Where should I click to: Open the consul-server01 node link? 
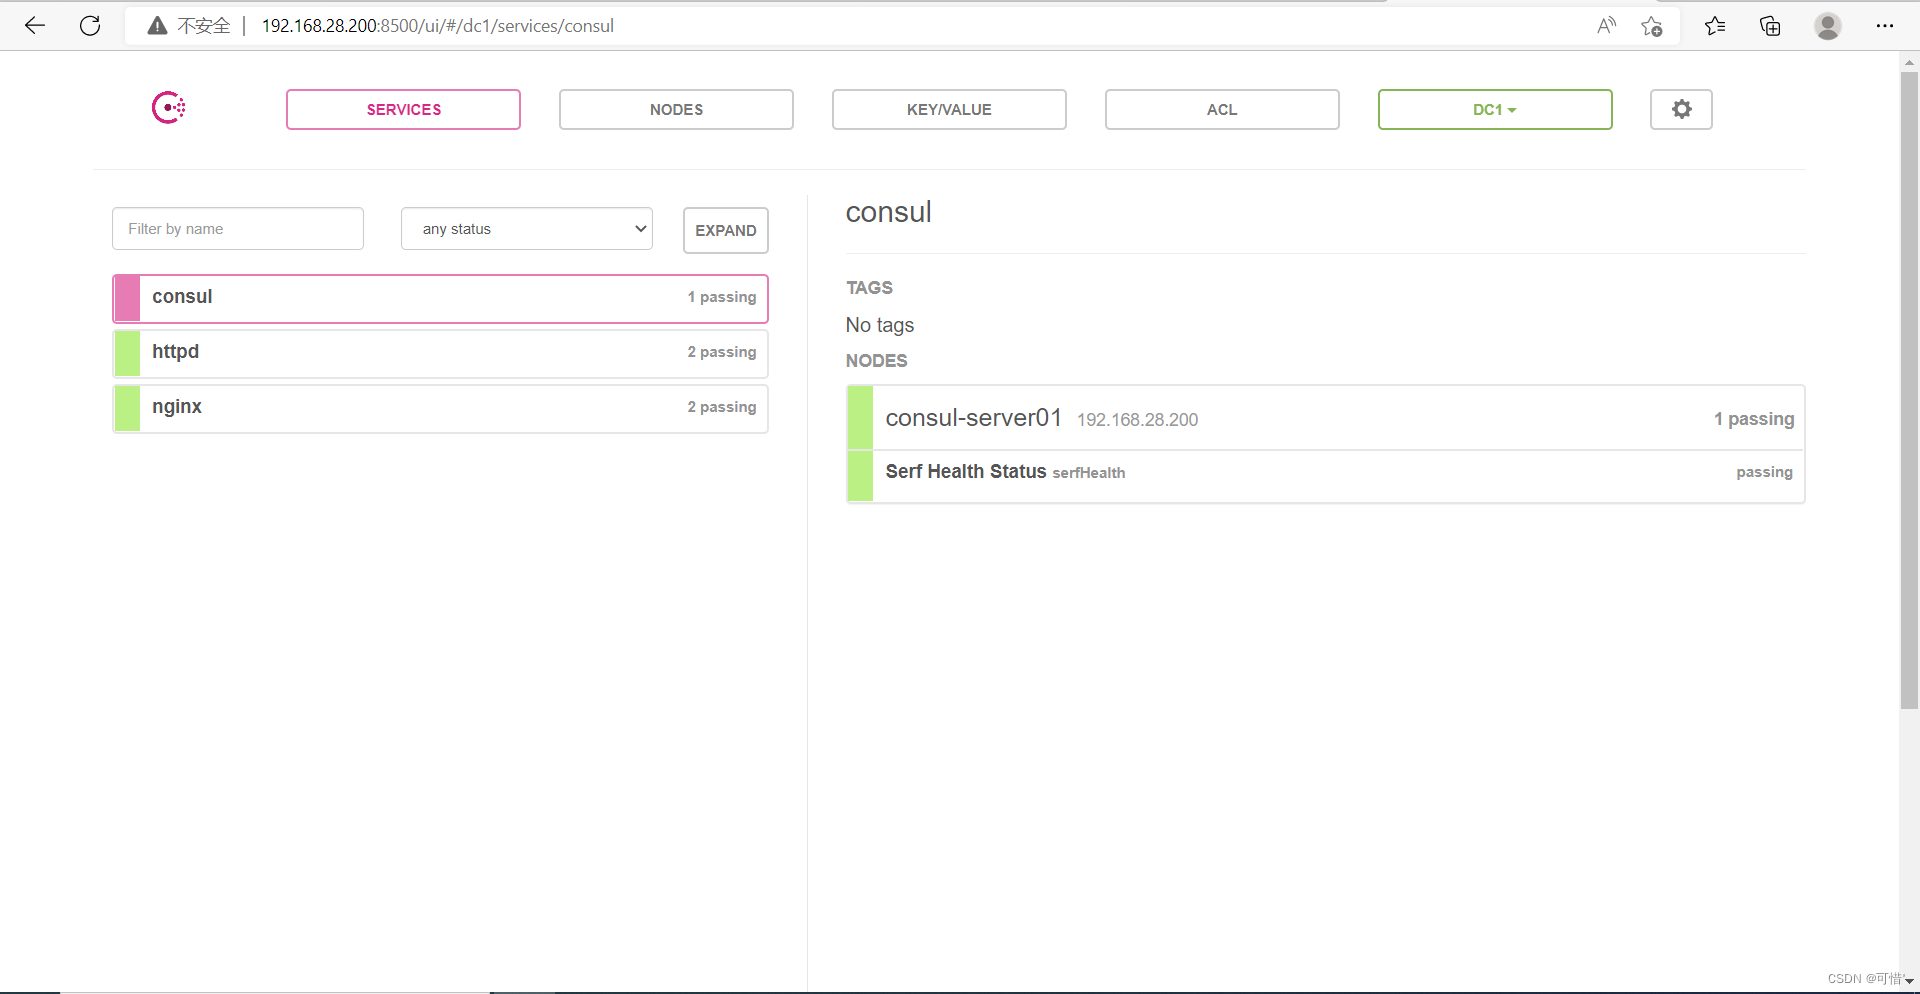click(x=973, y=418)
